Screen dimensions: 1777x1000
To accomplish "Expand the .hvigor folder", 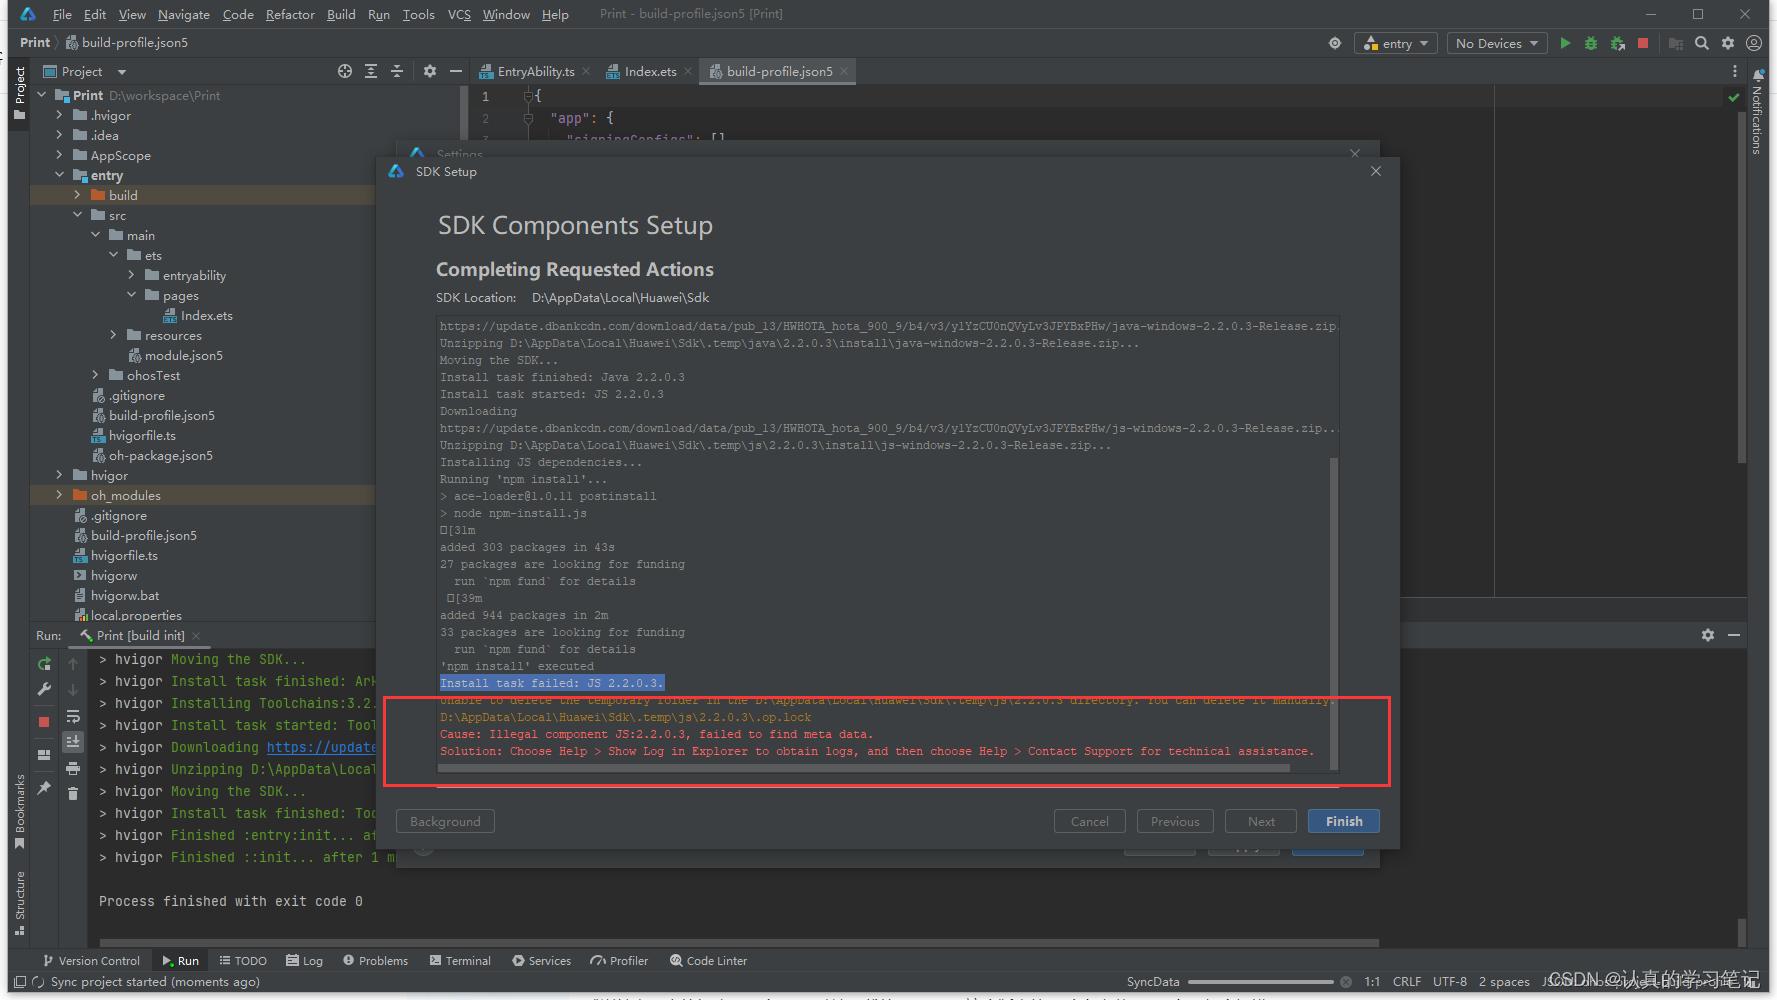I will [59, 115].
